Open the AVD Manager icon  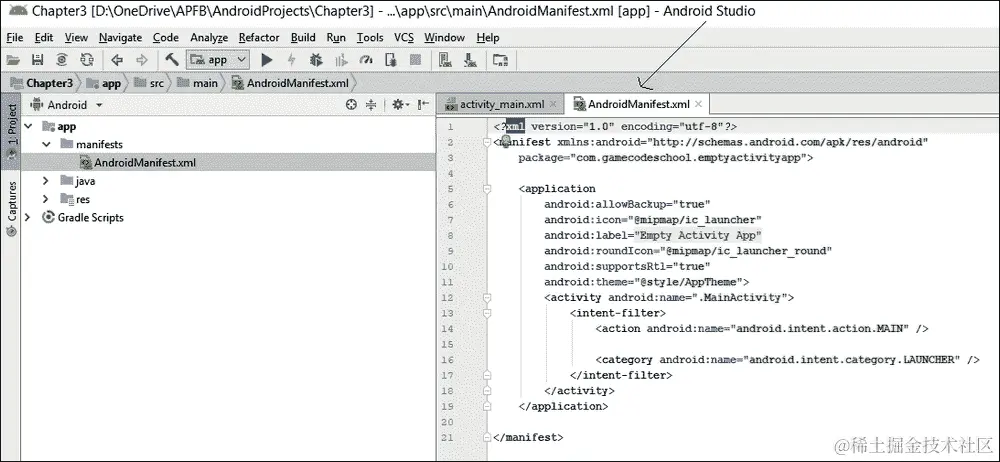pos(446,60)
